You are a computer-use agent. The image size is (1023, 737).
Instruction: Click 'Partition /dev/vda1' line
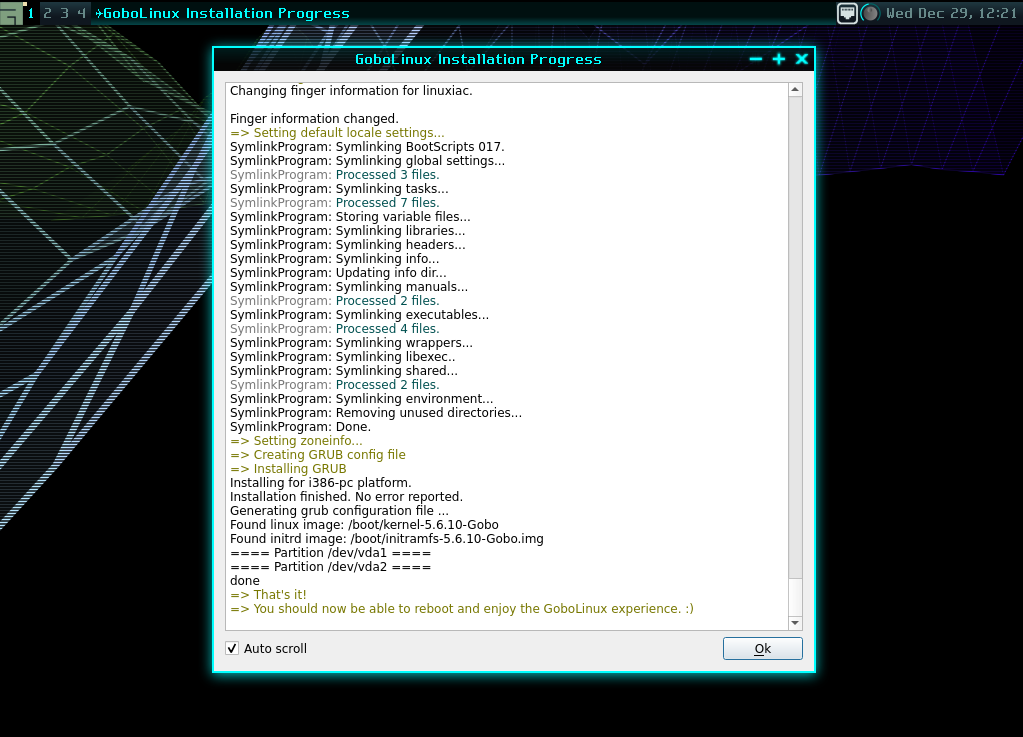330,553
